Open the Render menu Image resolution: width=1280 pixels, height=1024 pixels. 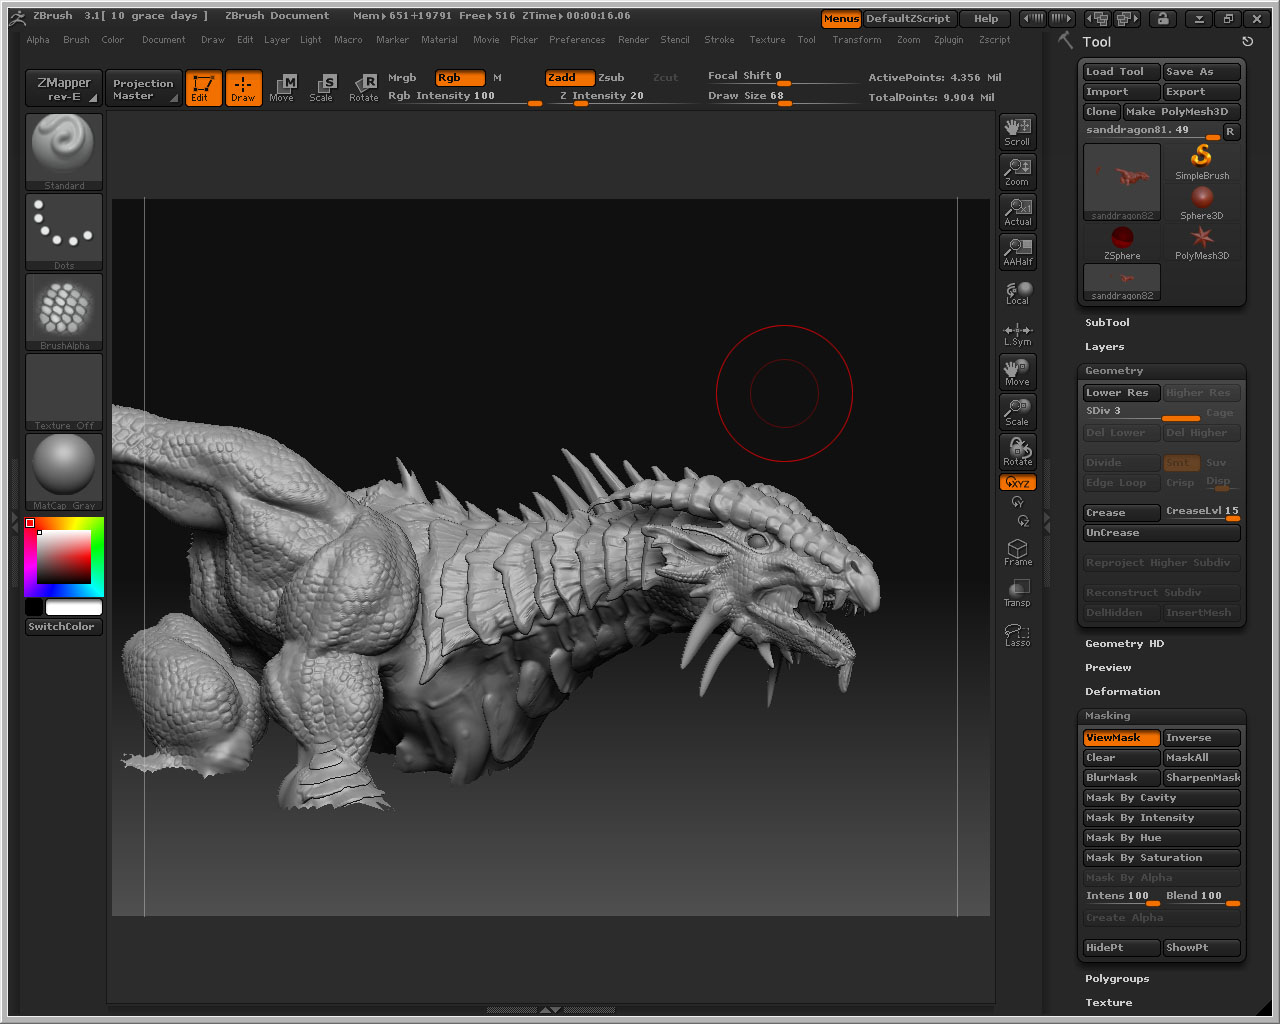(x=633, y=40)
